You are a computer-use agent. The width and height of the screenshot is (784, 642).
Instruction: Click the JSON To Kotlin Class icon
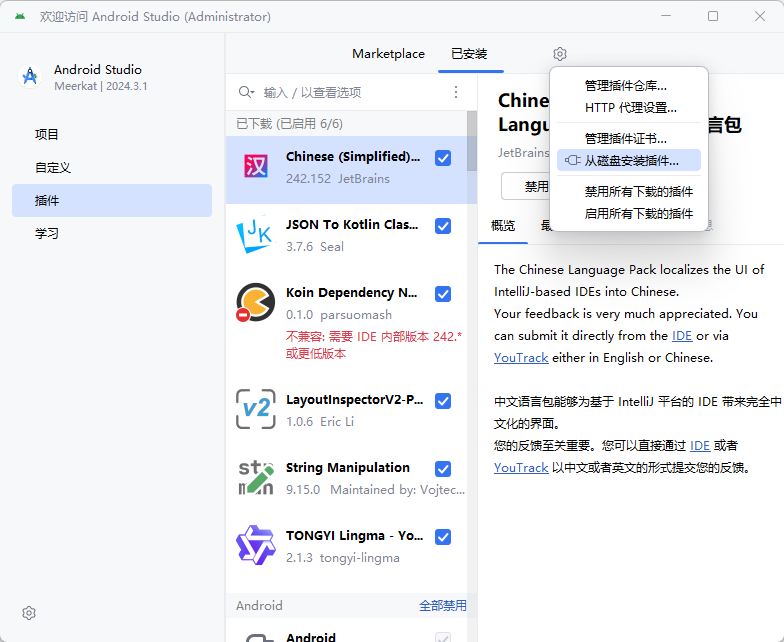point(256,234)
